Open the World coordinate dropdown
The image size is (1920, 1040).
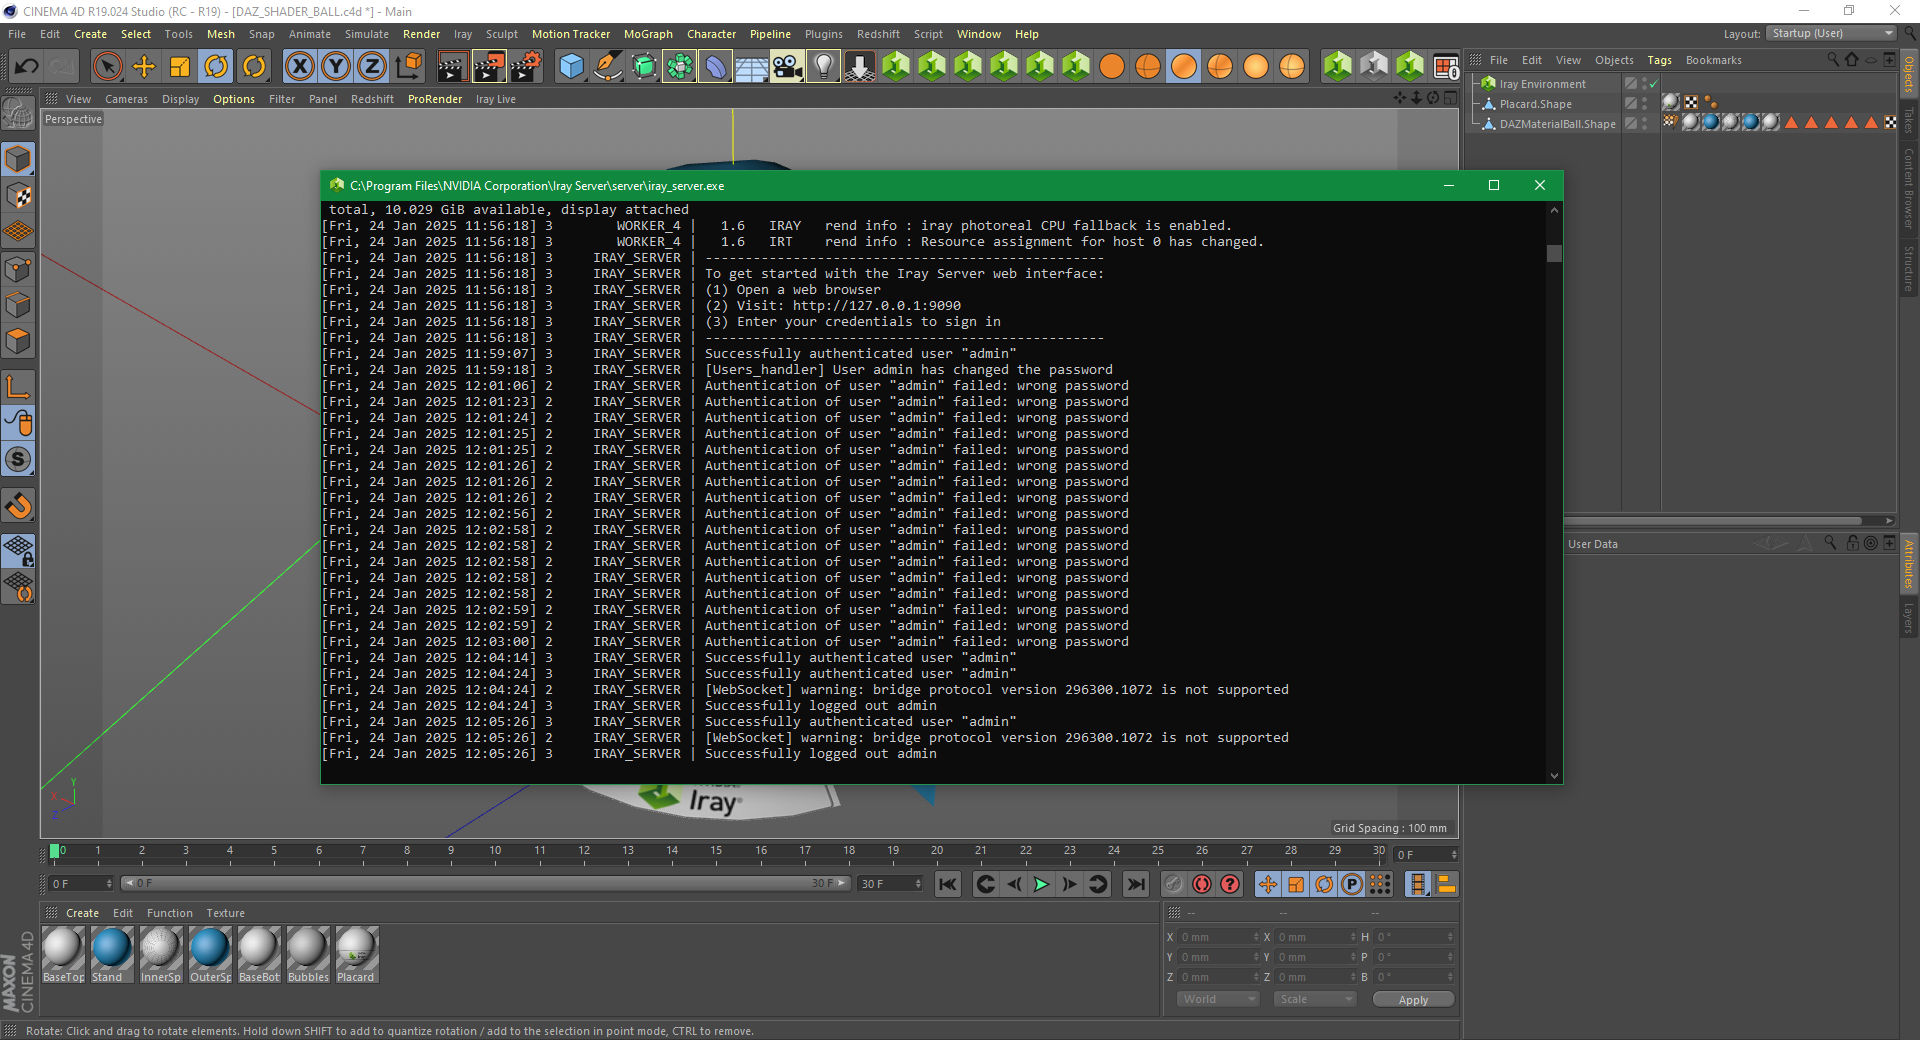1218,999
